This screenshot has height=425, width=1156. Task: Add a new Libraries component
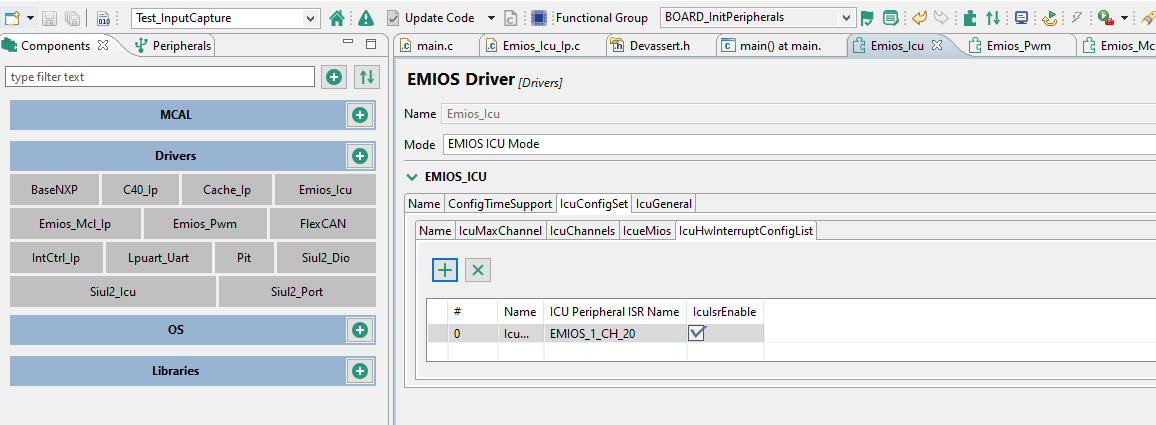coord(359,371)
